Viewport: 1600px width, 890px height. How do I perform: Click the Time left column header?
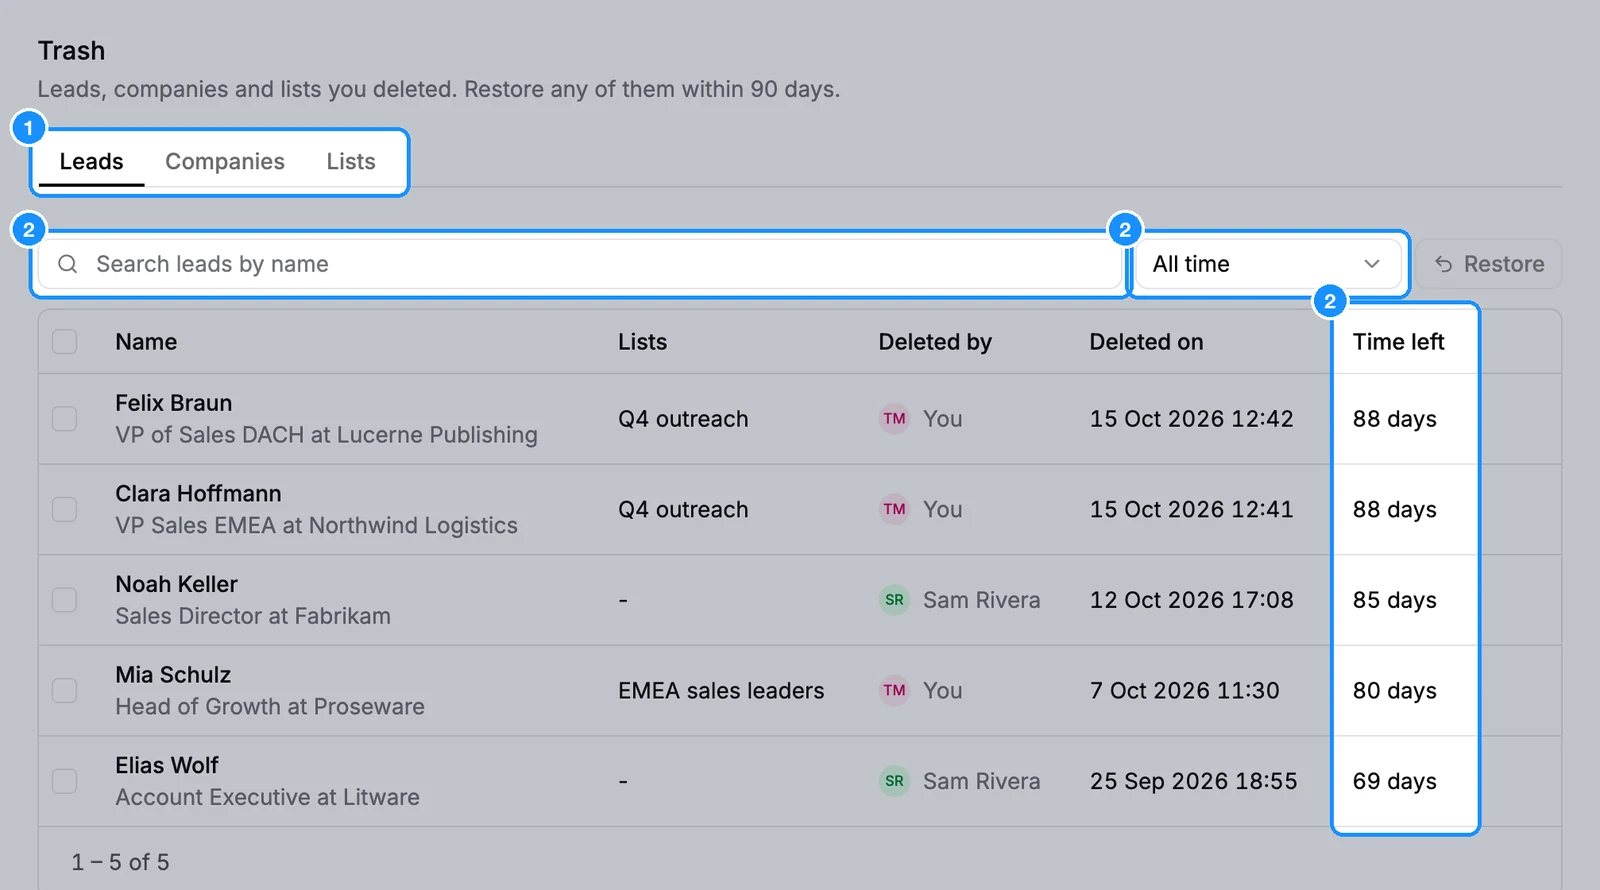(x=1398, y=342)
